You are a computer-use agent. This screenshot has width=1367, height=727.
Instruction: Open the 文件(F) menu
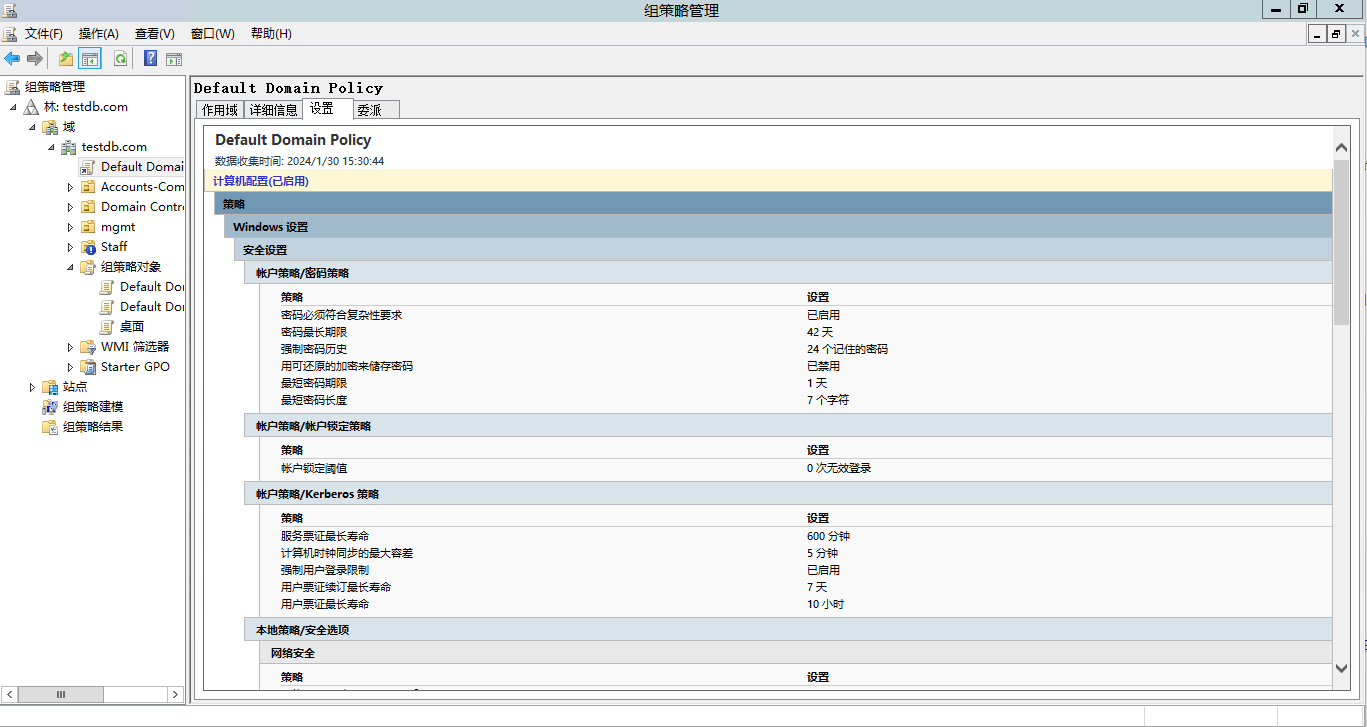pyautogui.click(x=44, y=34)
